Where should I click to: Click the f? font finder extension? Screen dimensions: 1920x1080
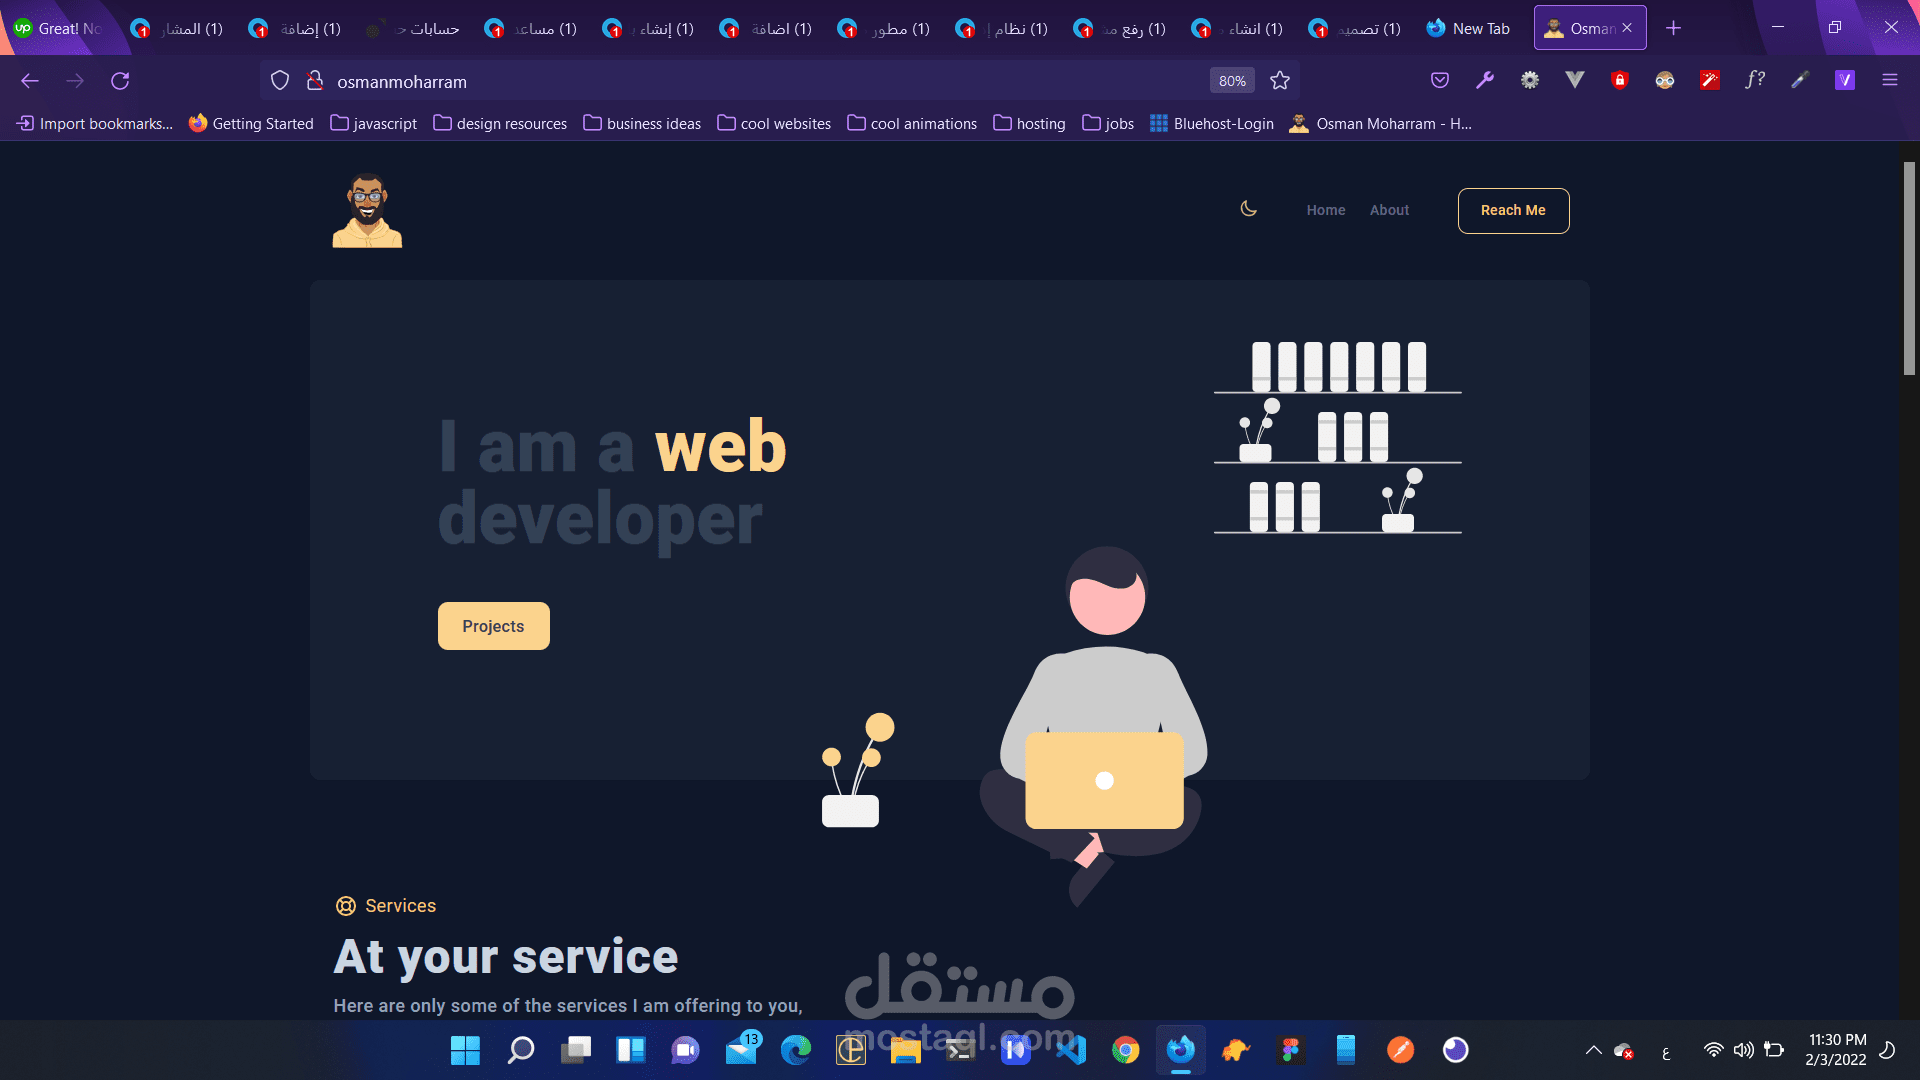click(1755, 80)
